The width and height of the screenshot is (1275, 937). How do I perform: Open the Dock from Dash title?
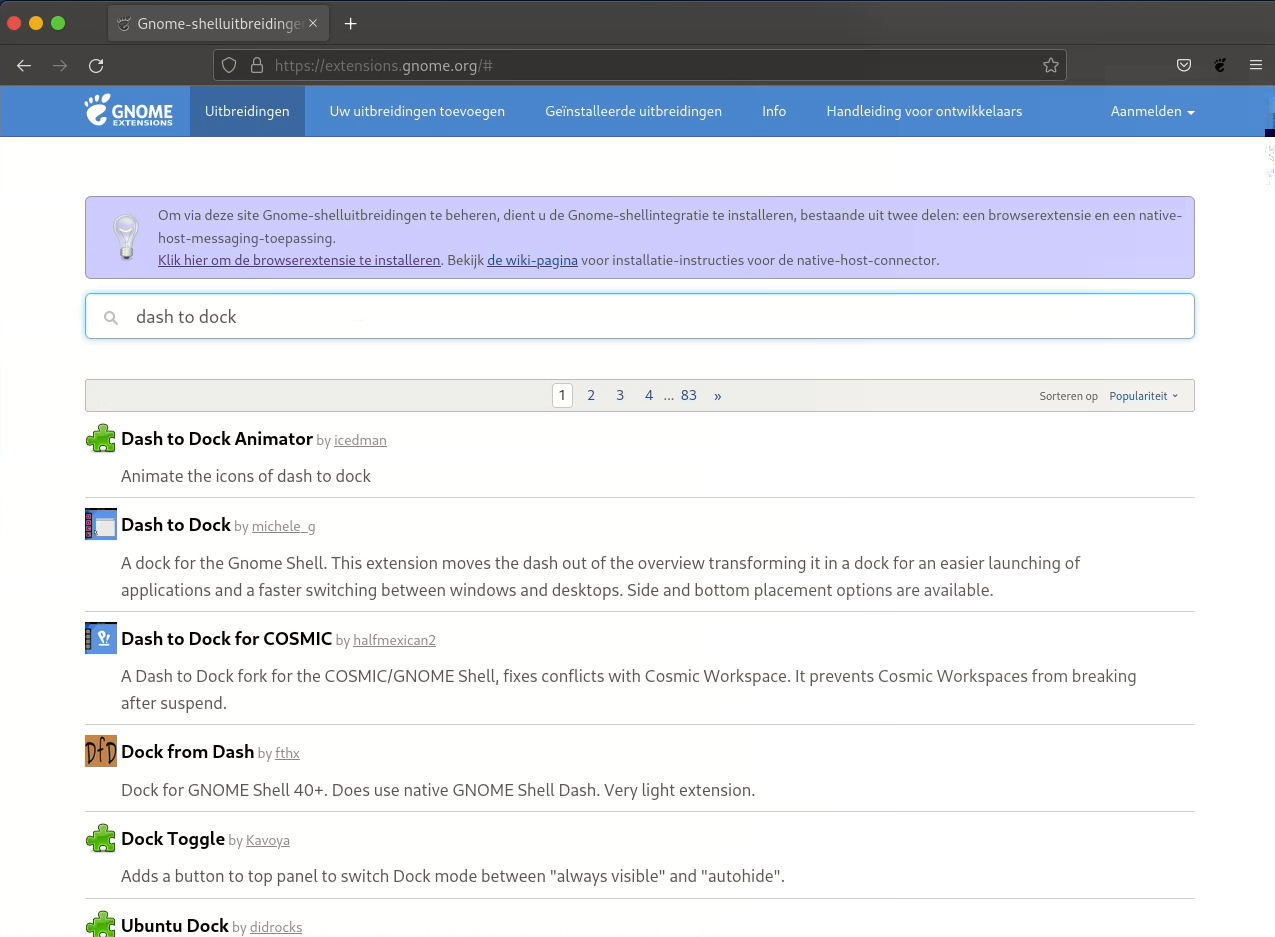(x=187, y=751)
